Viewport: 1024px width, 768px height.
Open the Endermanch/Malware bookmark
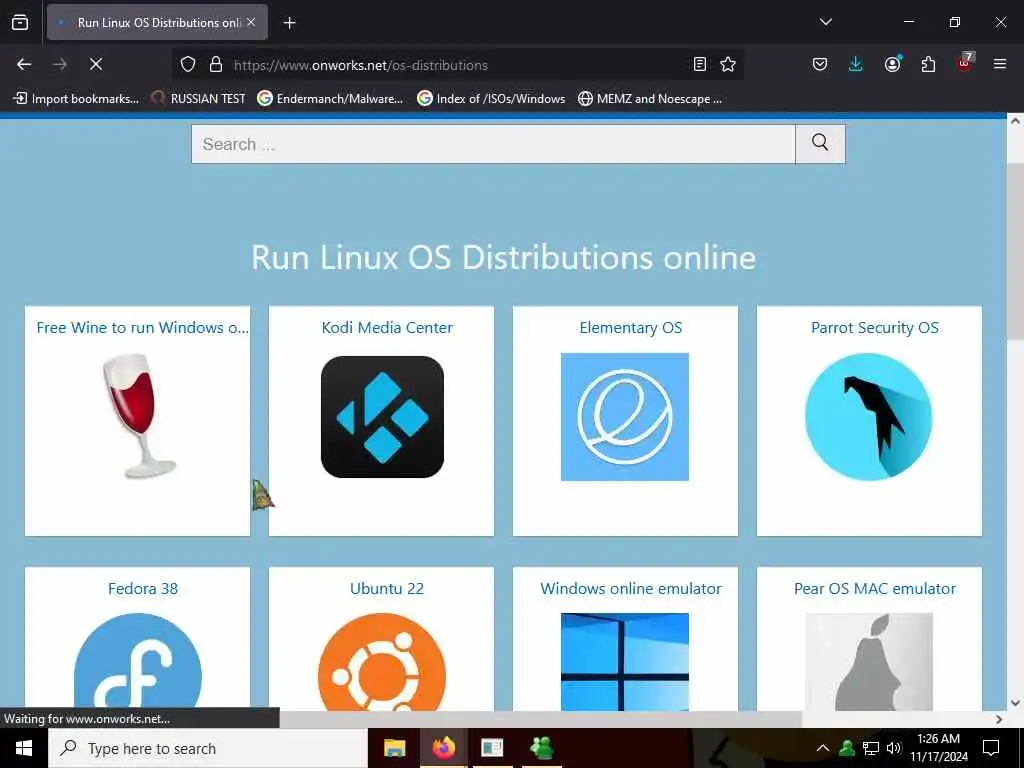(330, 99)
